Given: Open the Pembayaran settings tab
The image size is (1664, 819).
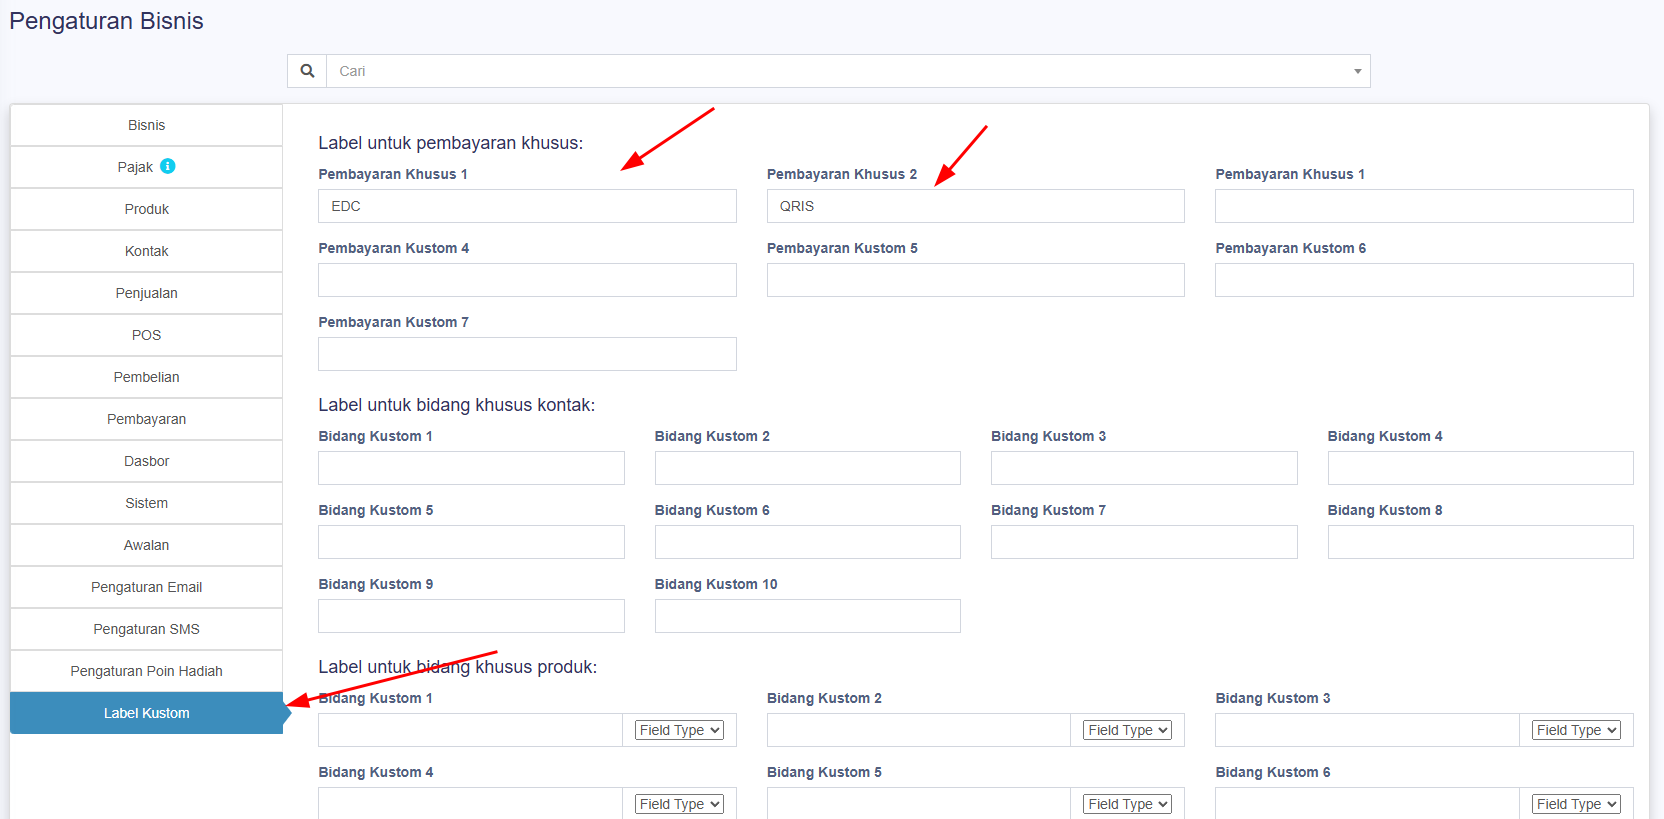Looking at the screenshot, I should tap(146, 419).
